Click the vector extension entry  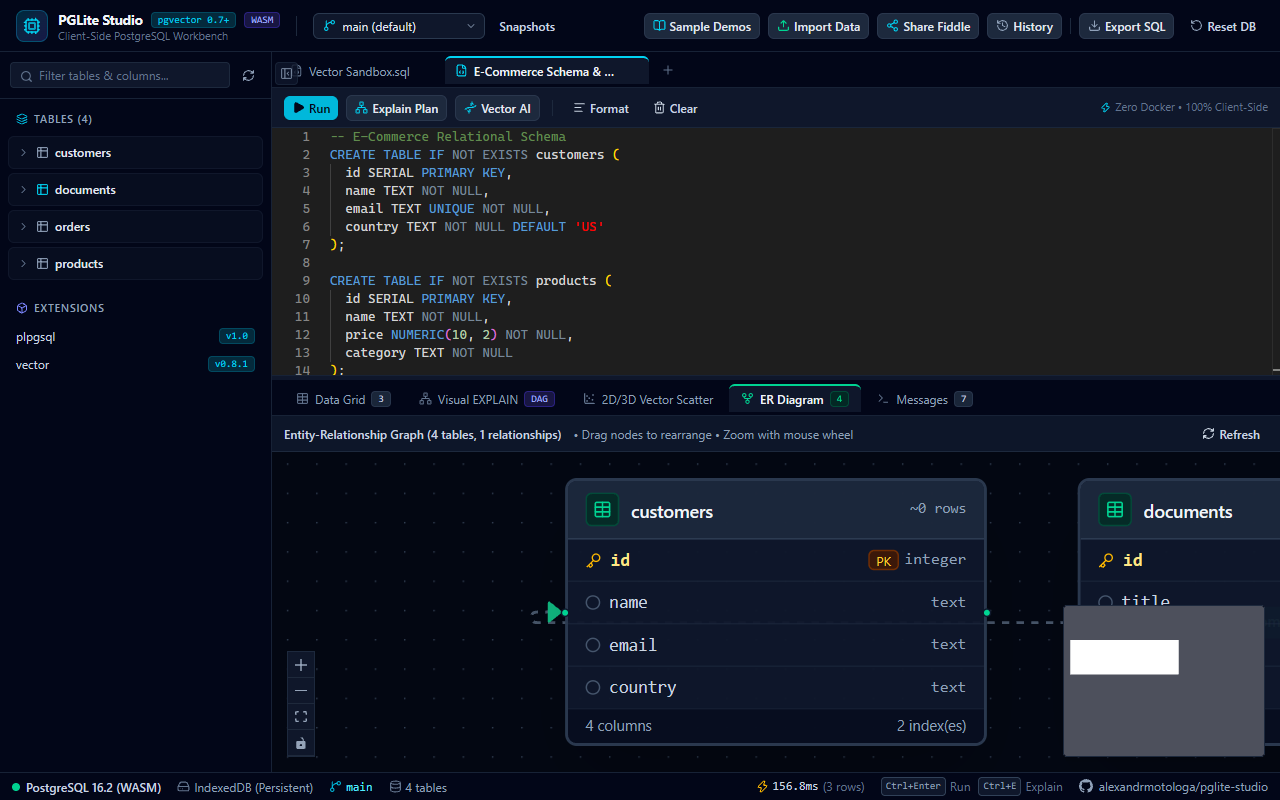click(x=136, y=365)
